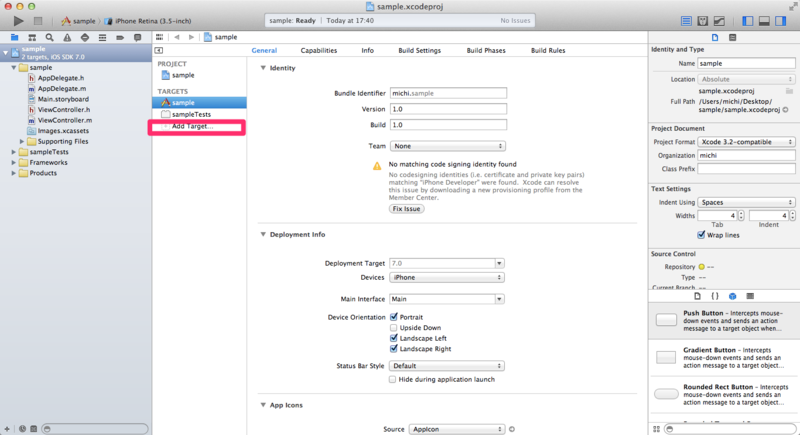This screenshot has height=435, width=800.
Task: Open the search navigator magnifier
Action: point(49,37)
